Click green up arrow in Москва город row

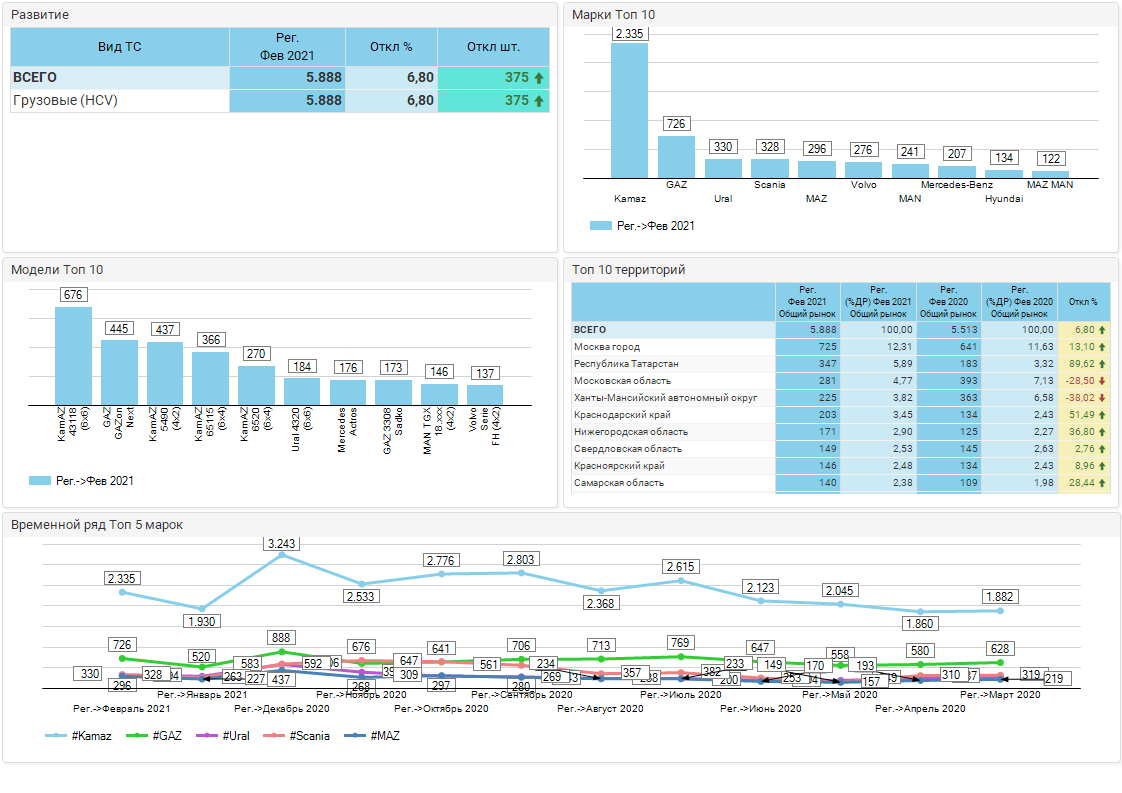pyautogui.click(x=1102, y=347)
